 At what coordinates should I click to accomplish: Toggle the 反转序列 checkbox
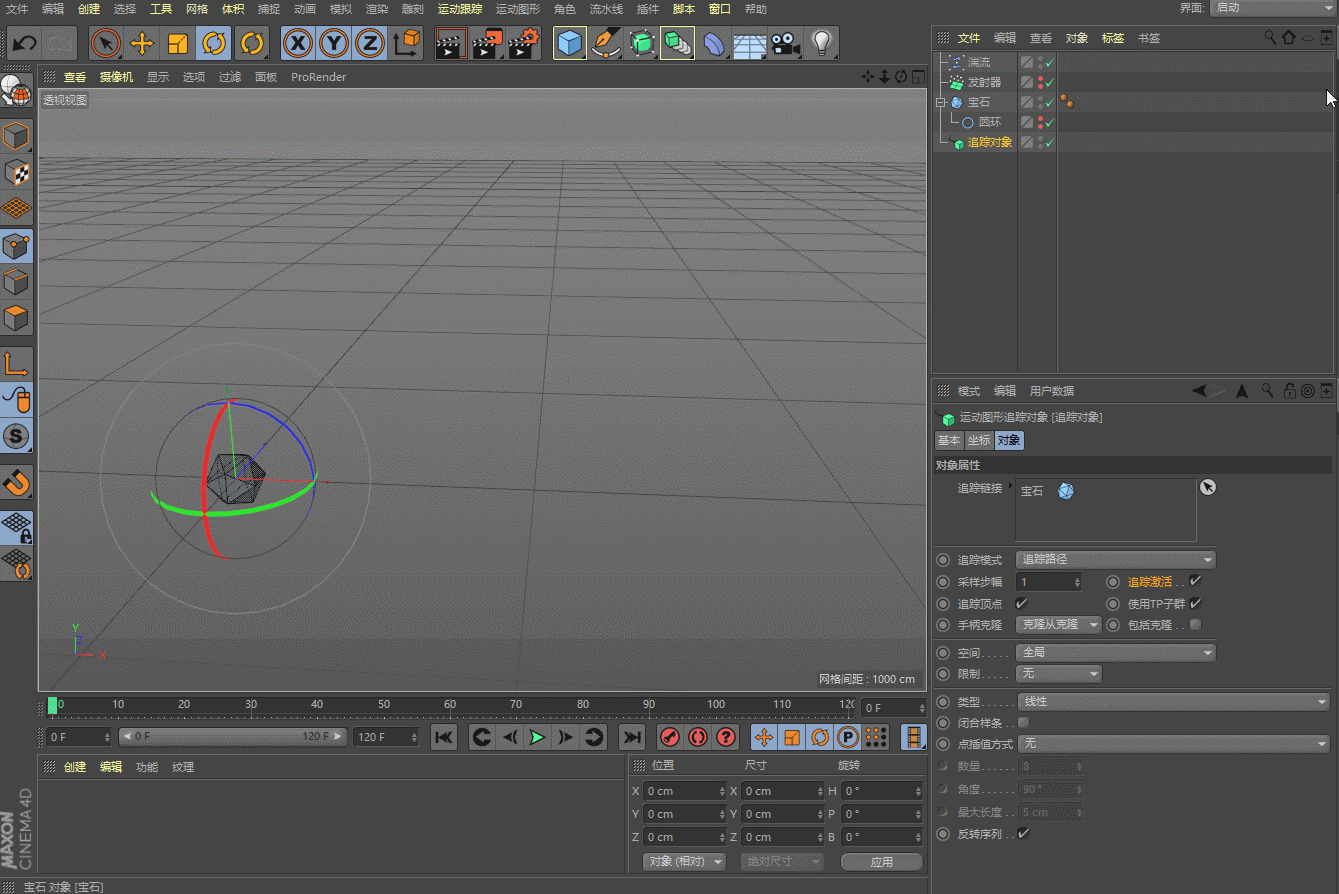[x=1023, y=833]
